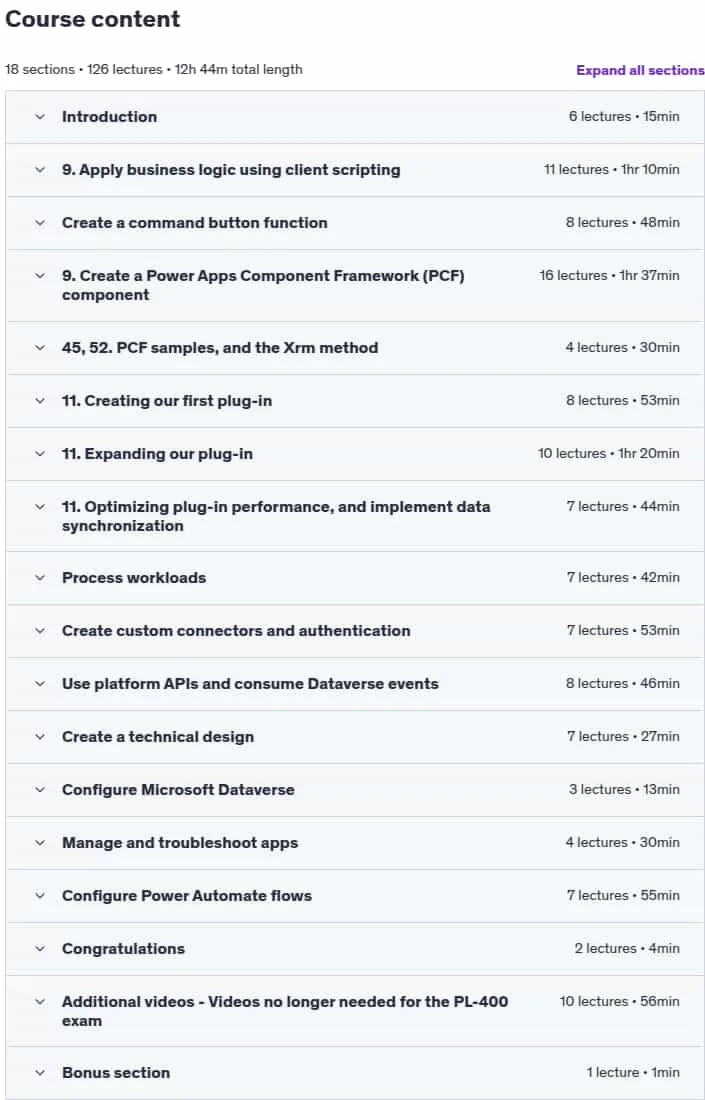Open Create custom connectors and authentication section
The image size is (705, 1100).
point(355,631)
